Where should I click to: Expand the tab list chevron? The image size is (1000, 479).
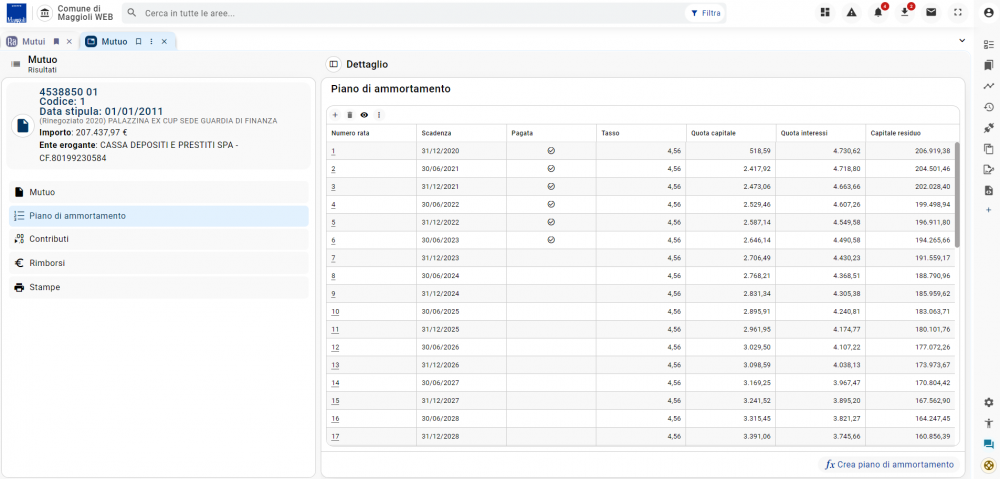tap(962, 40)
